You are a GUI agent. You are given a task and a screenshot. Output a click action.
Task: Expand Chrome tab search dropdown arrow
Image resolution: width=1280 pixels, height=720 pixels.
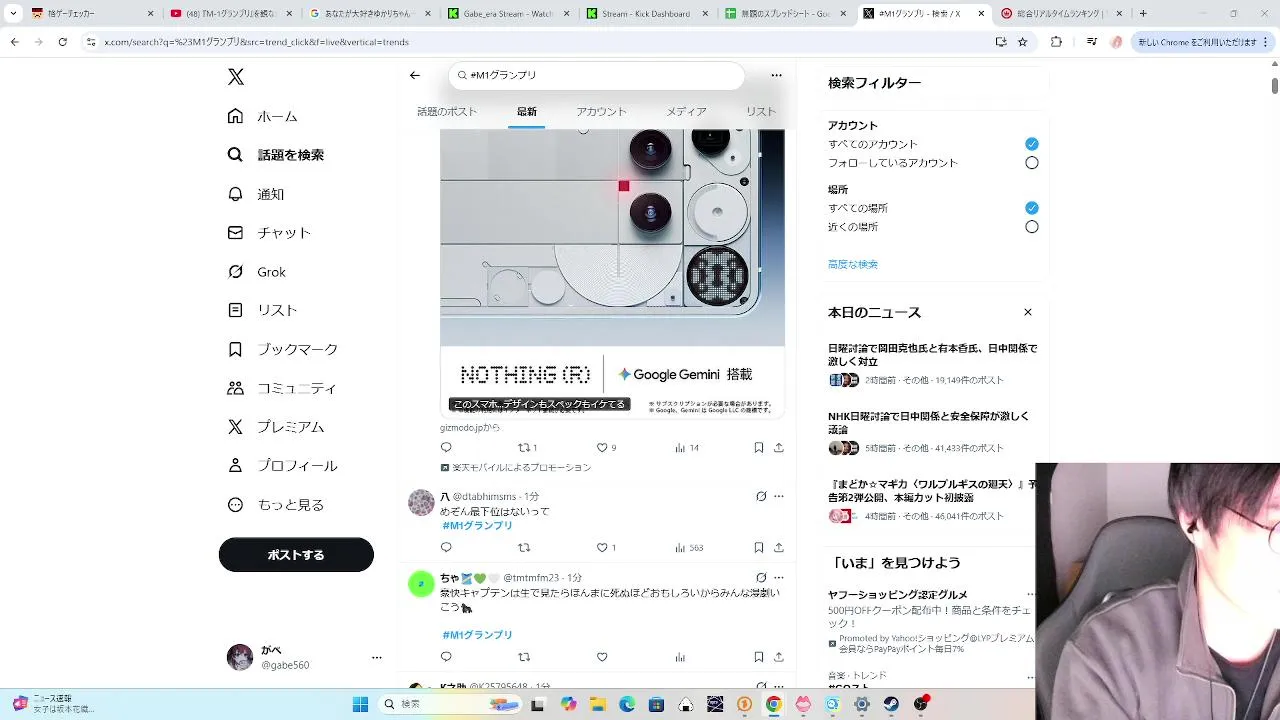pyautogui.click(x=13, y=13)
